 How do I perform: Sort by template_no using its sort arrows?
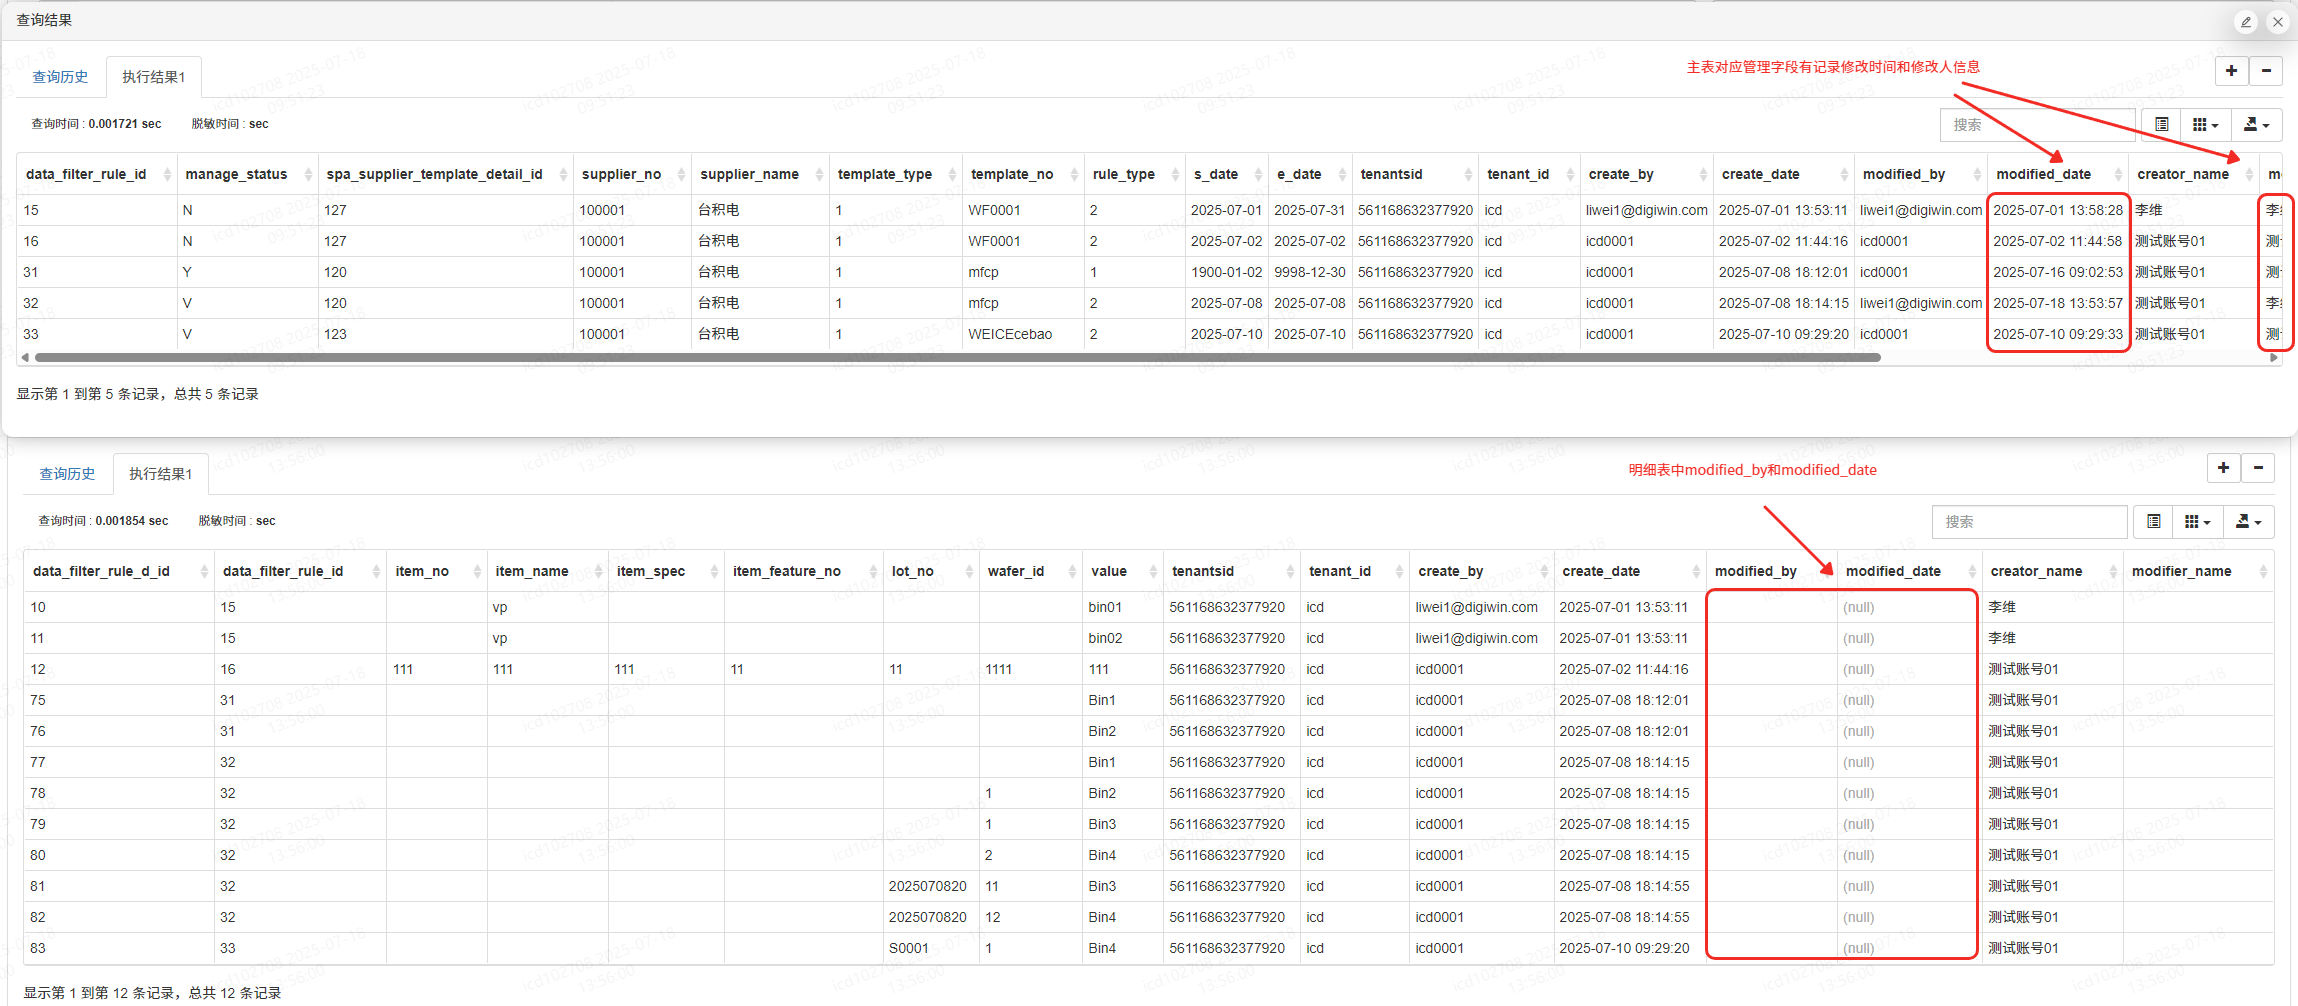(x=1074, y=174)
